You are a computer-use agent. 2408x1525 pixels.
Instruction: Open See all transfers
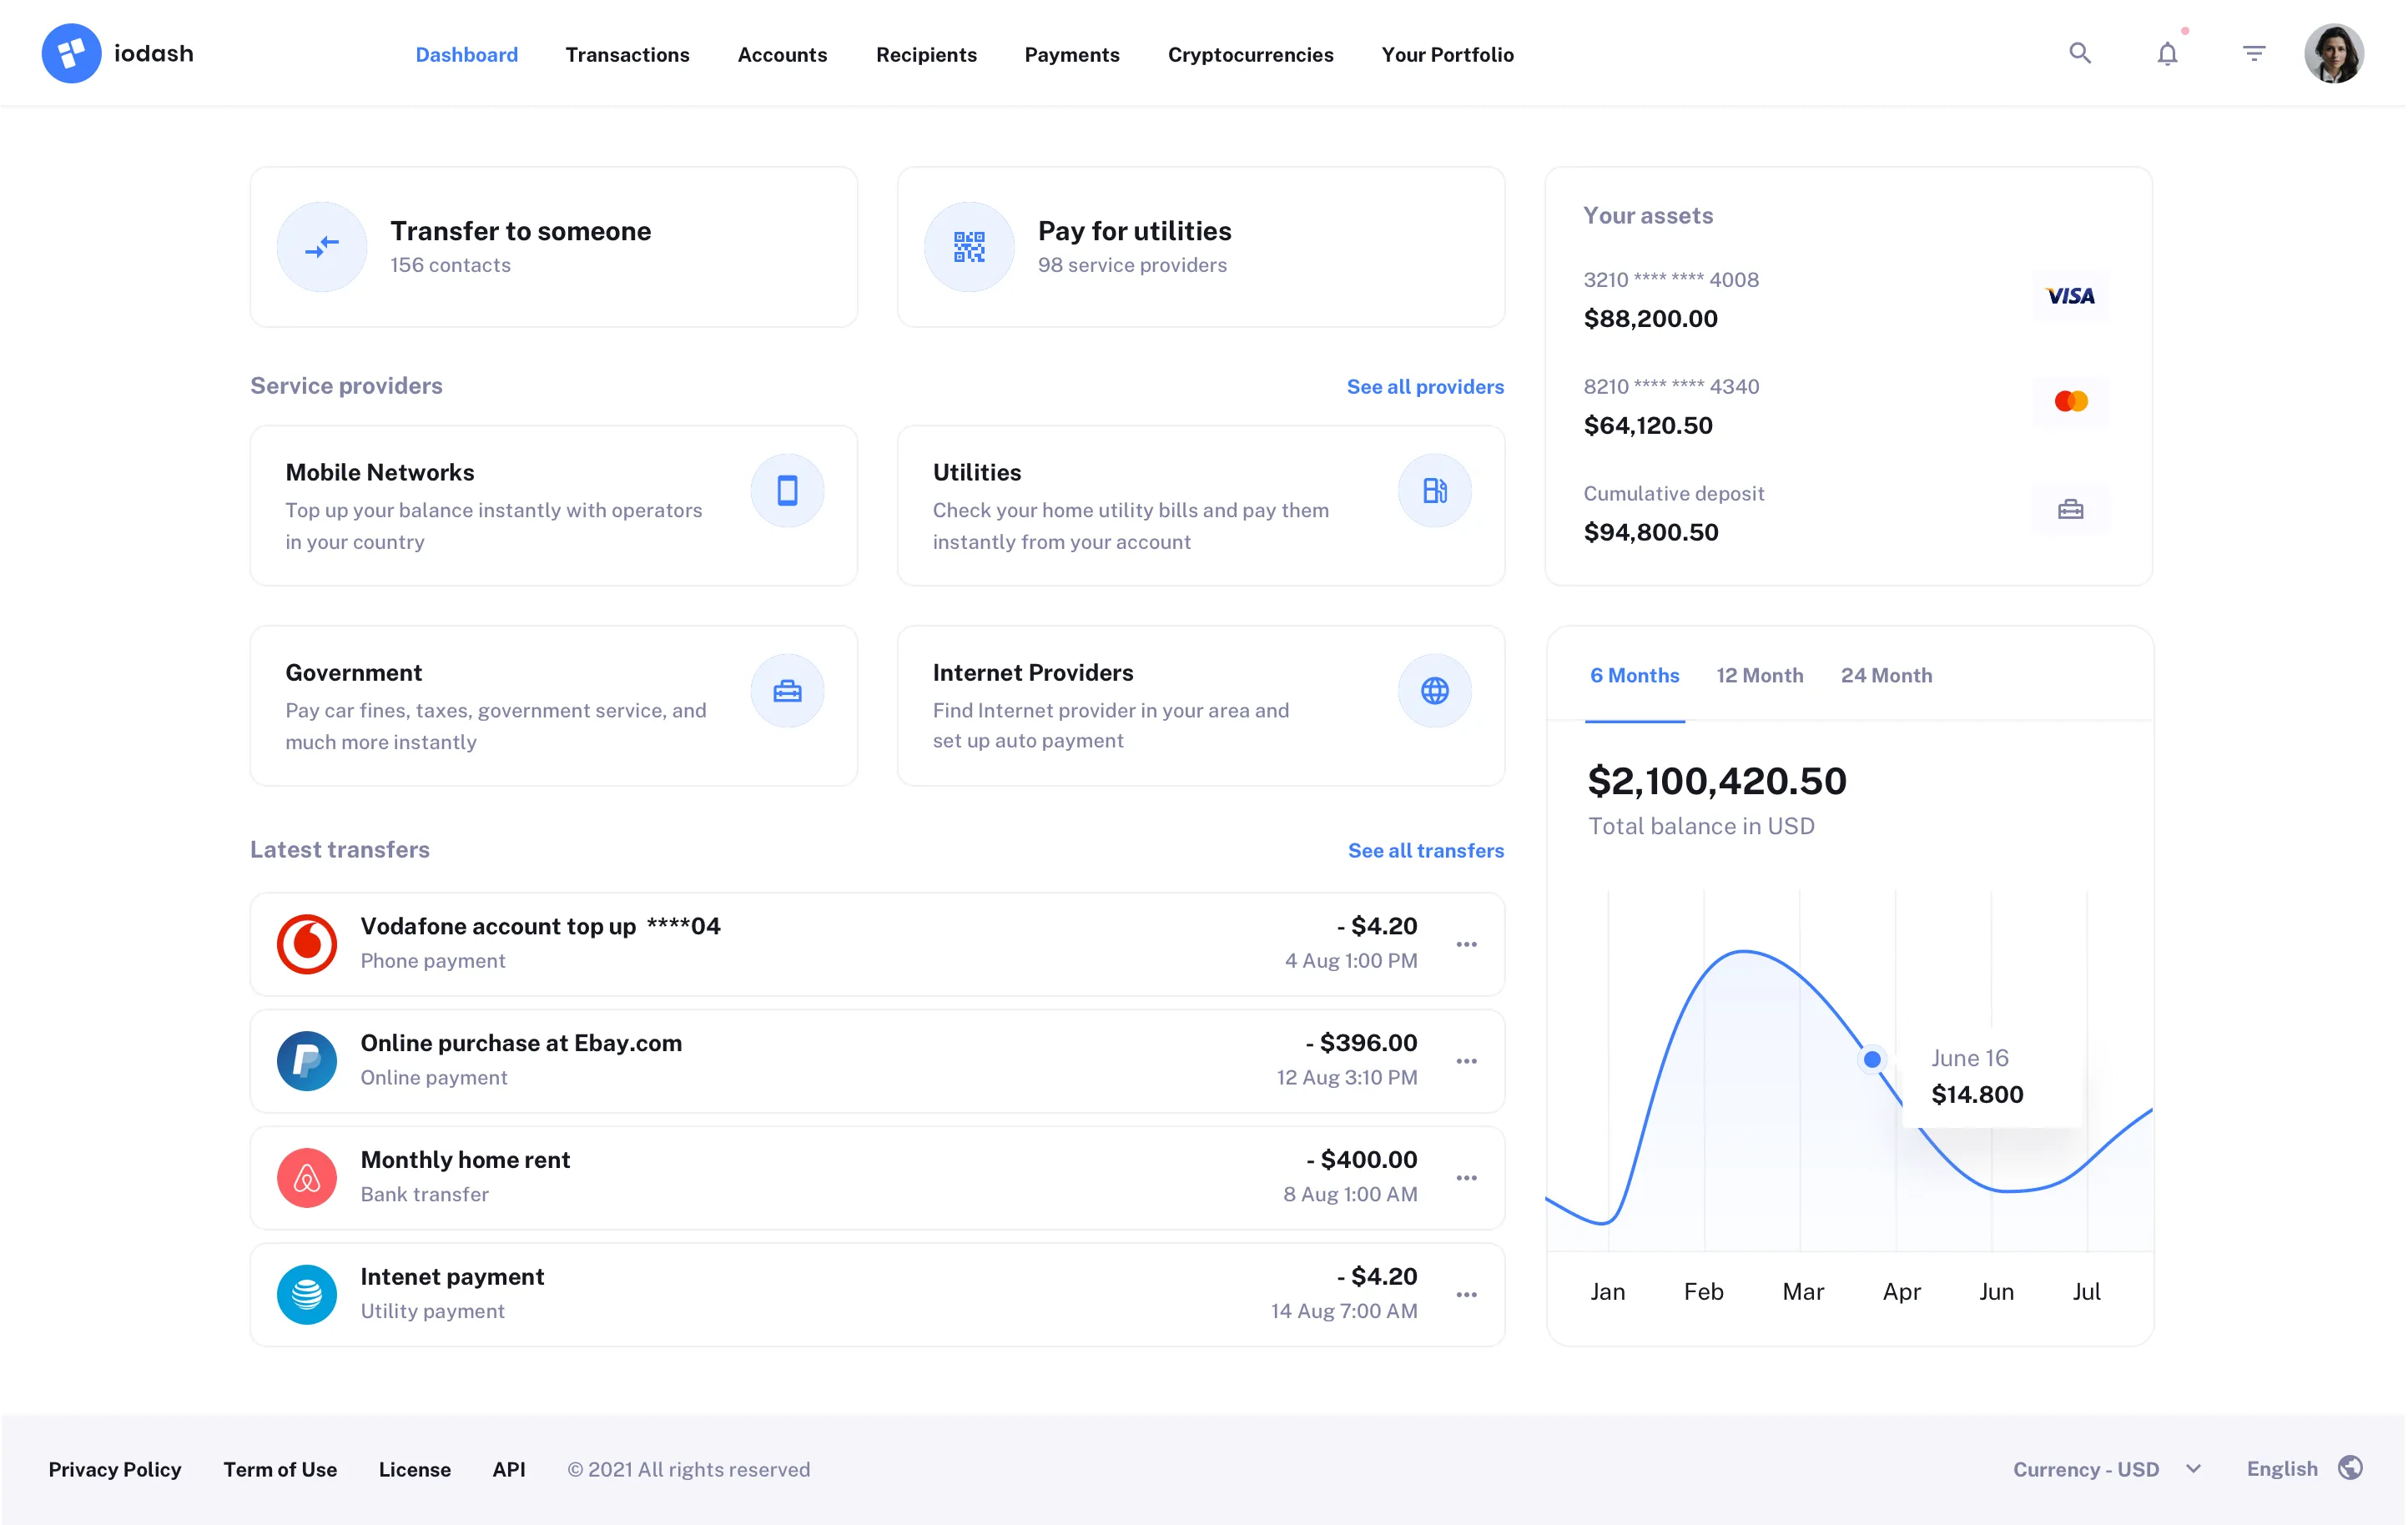(1426, 850)
